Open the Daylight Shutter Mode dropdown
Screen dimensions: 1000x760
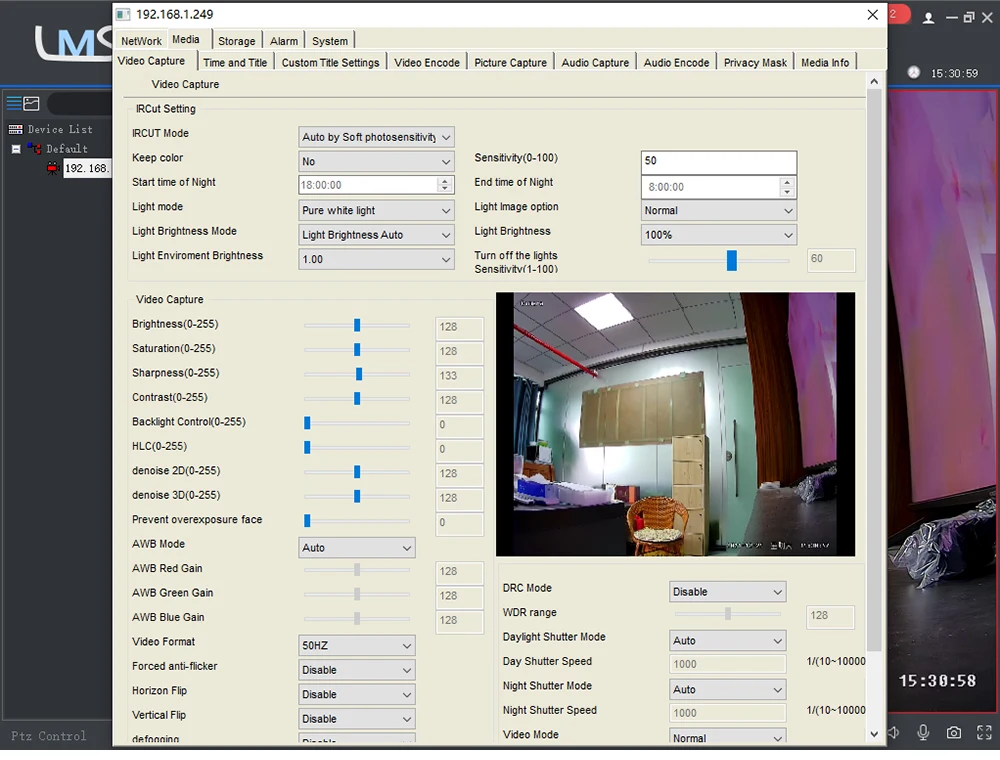(x=728, y=641)
